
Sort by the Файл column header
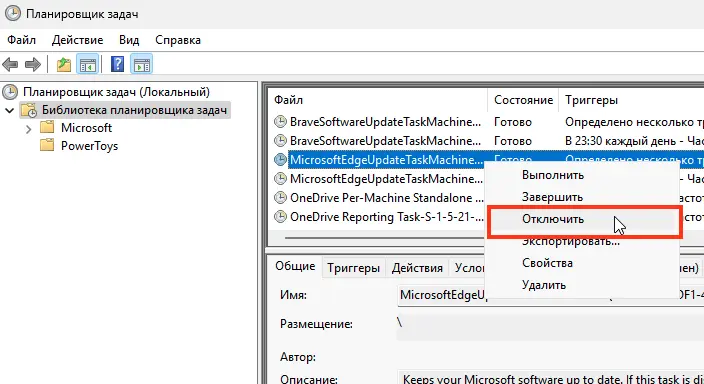377,100
